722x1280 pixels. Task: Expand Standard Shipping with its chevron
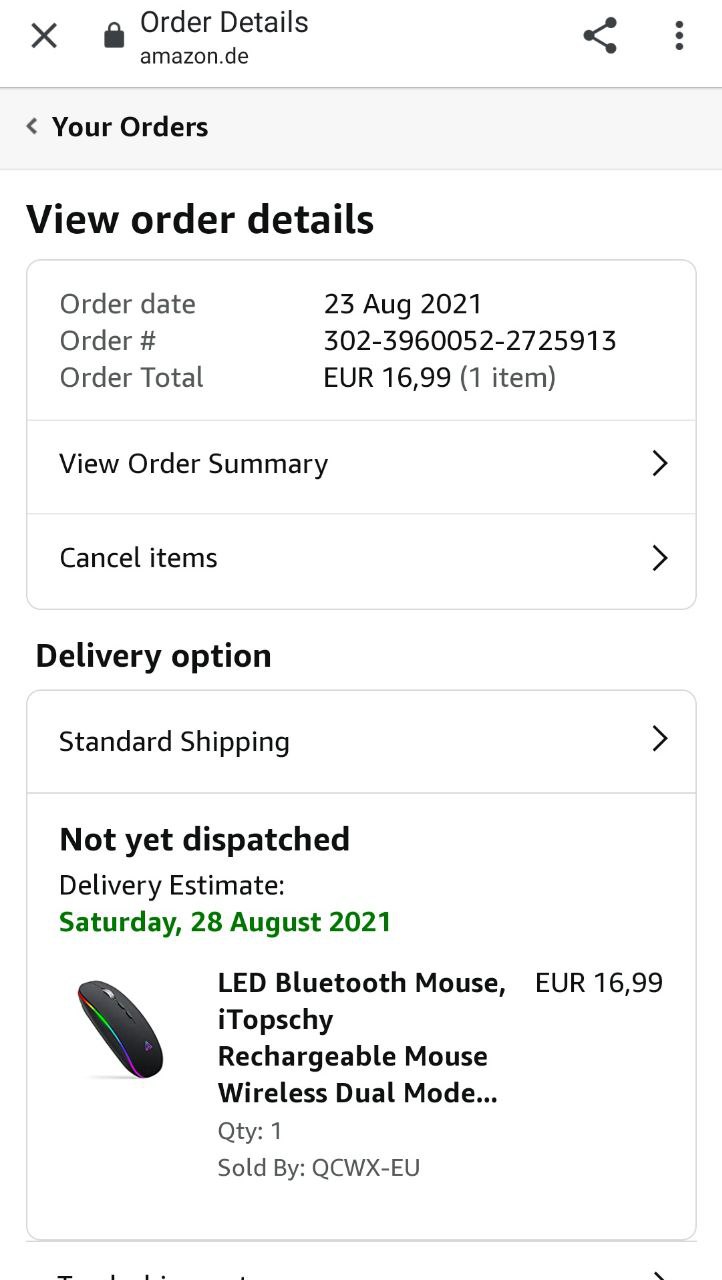pyautogui.click(x=659, y=740)
